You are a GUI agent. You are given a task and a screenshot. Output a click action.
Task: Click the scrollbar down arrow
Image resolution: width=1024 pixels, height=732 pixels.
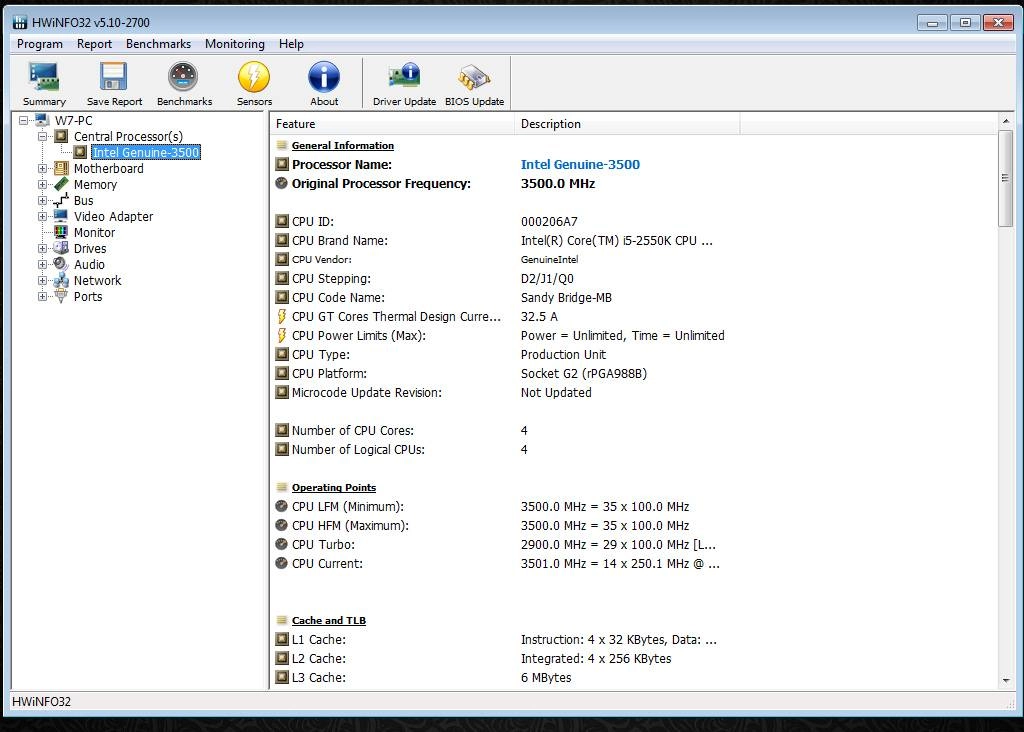click(x=1005, y=680)
